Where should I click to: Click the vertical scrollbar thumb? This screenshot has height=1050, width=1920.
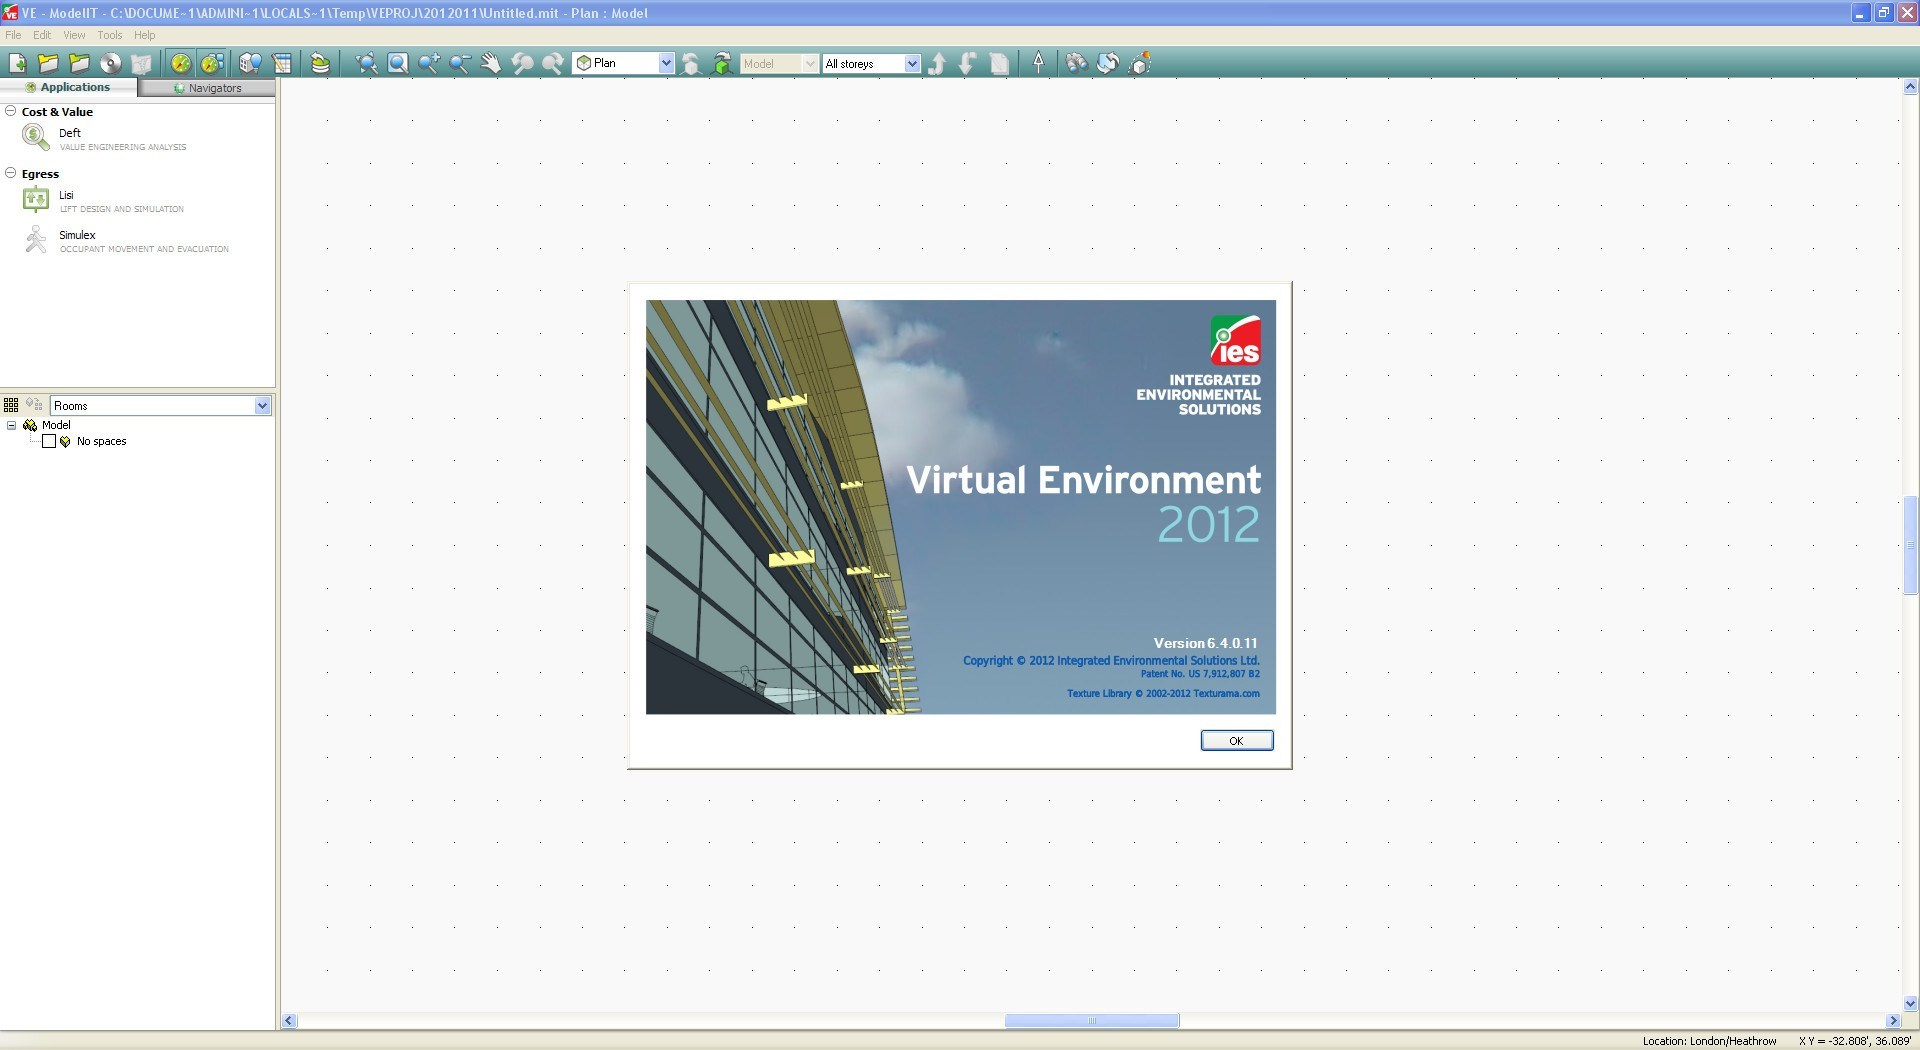[1910, 545]
